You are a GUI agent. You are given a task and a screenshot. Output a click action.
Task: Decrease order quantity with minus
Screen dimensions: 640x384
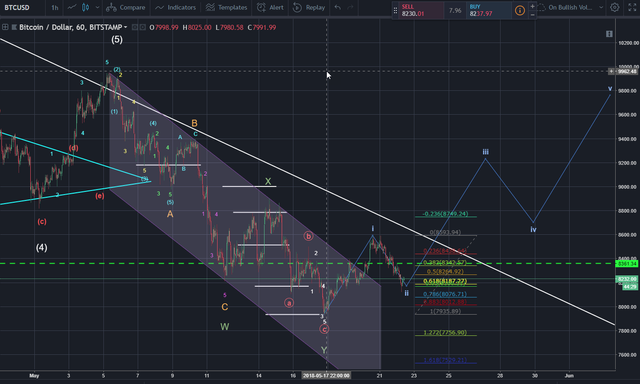[532, 14]
